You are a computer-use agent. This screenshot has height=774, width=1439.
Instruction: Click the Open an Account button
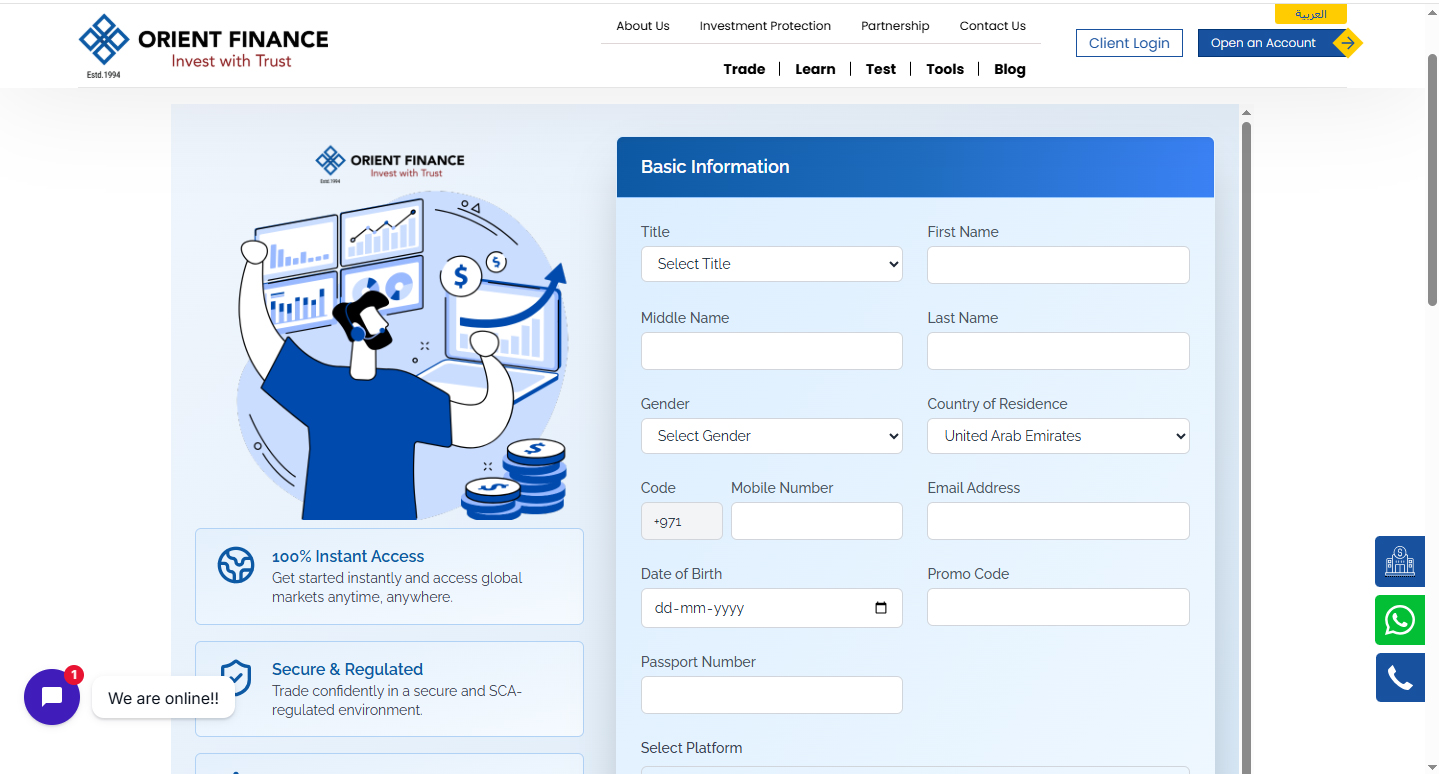(1265, 43)
